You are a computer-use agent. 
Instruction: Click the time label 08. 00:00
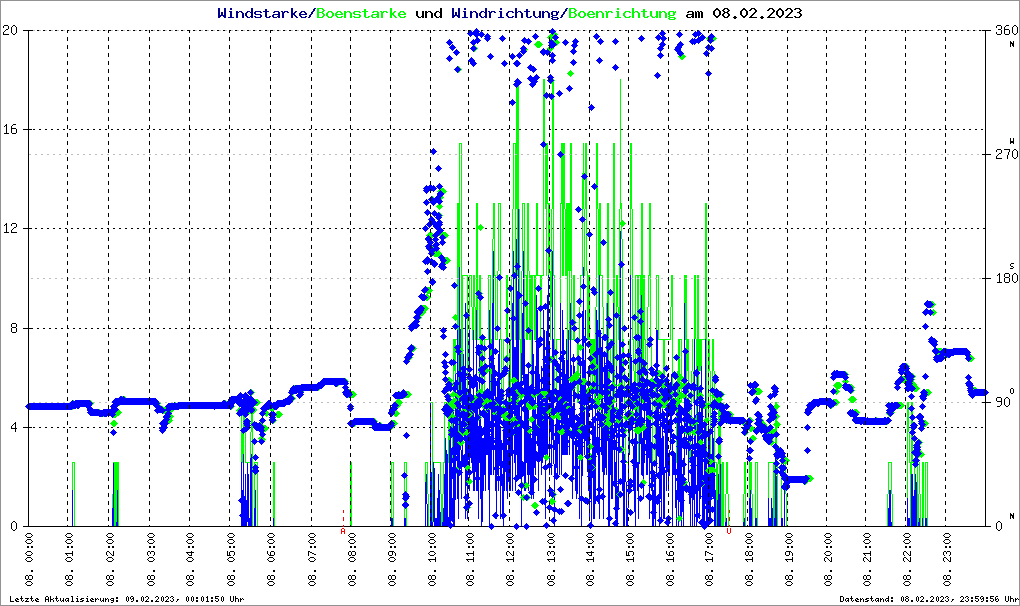click(x=30, y=560)
